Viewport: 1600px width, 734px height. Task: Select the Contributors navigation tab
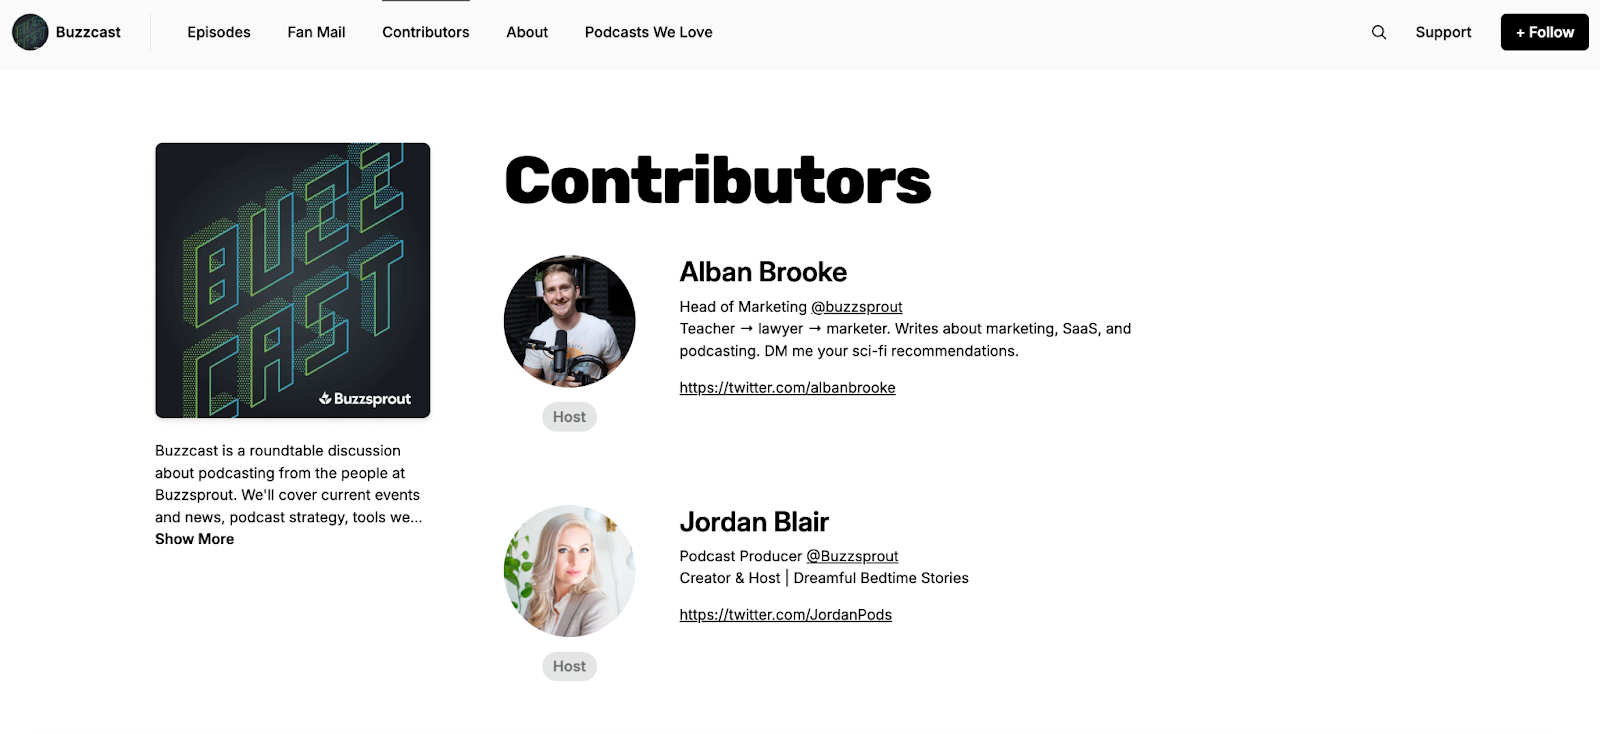(426, 32)
